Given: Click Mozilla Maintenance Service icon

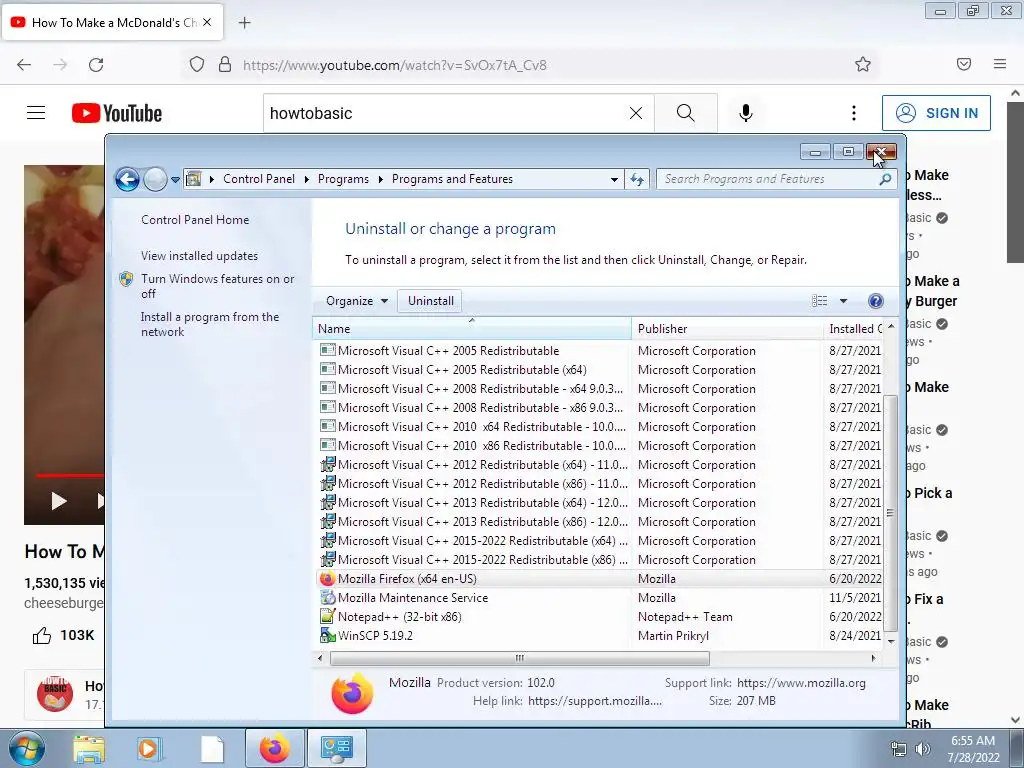Looking at the screenshot, I should [327, 598].
